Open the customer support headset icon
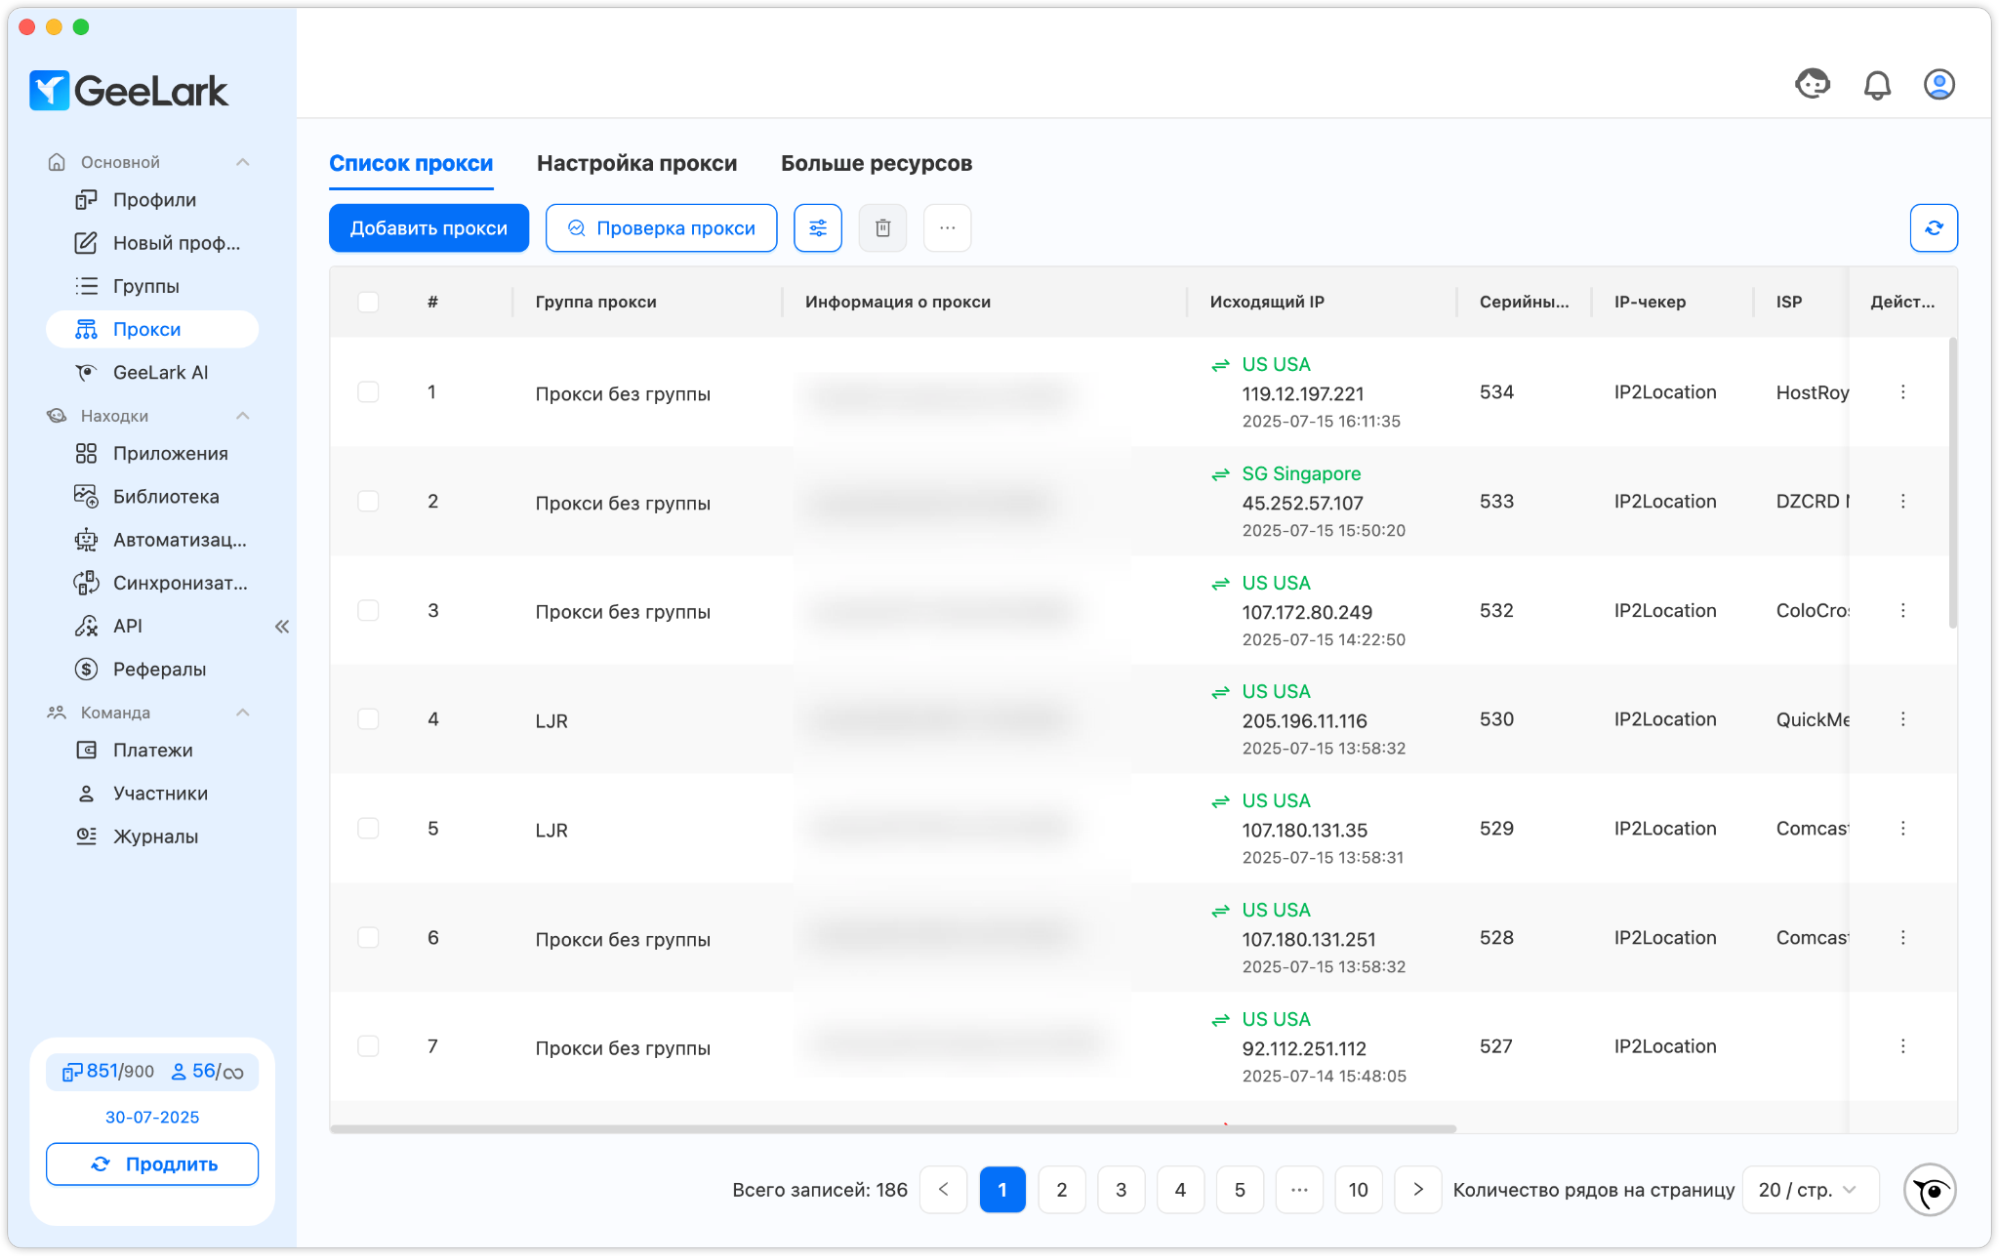Screen dimensions: 1999x1257 (1812, 84)
